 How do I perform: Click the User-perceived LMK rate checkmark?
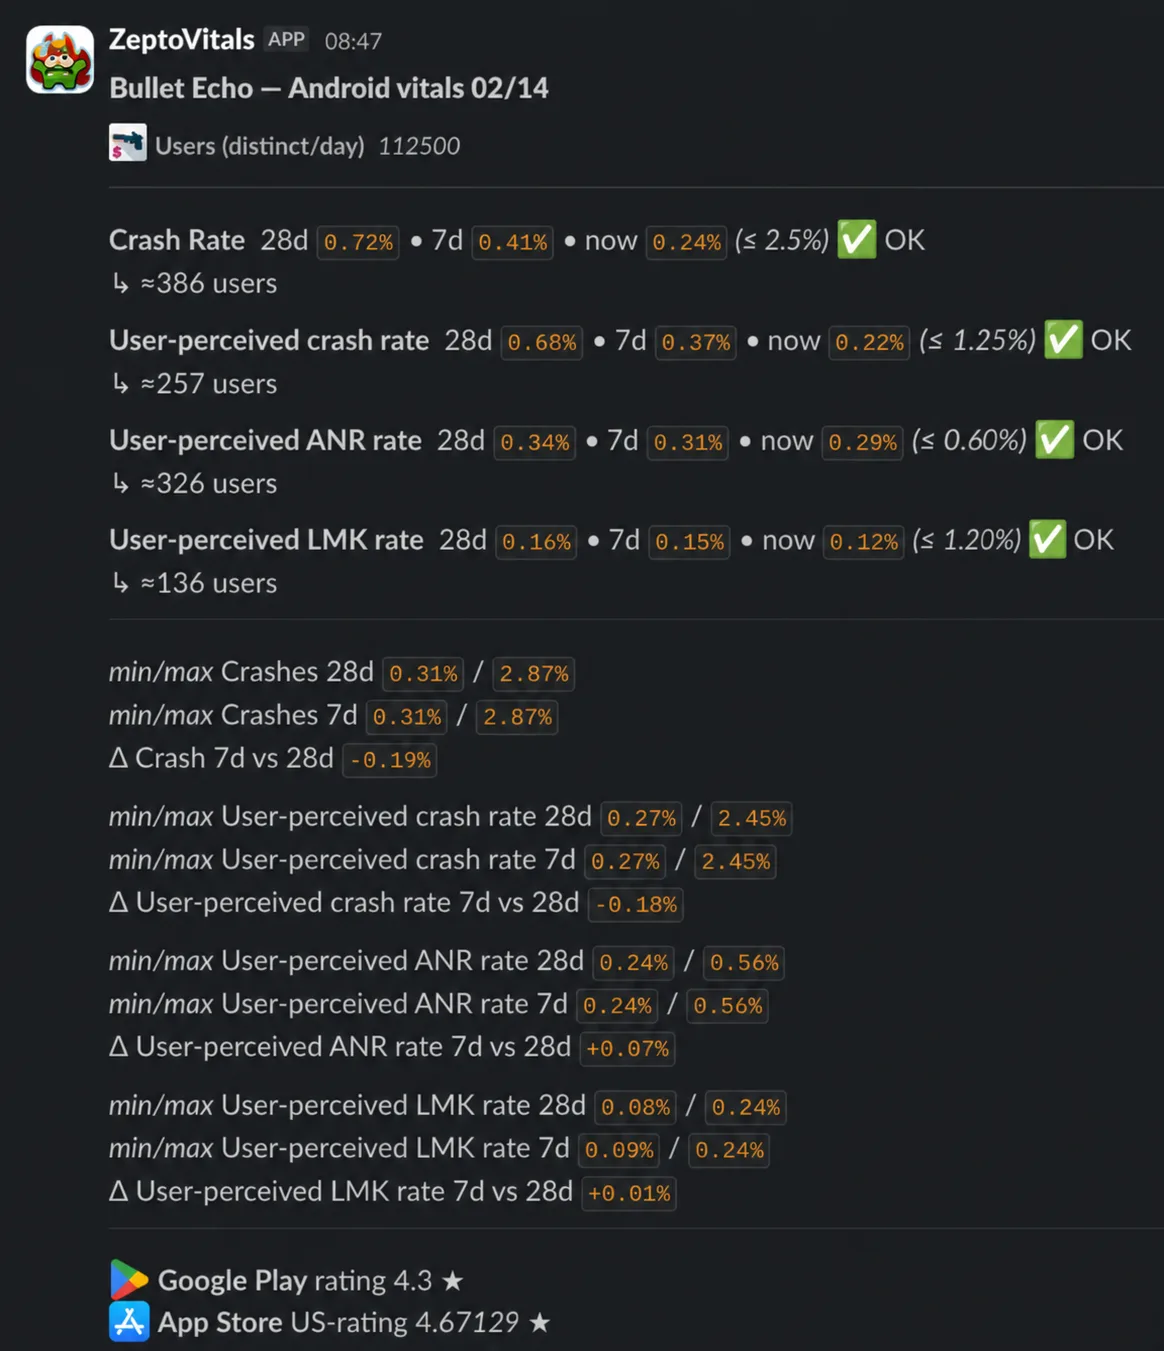click(x=1047, y=540)
